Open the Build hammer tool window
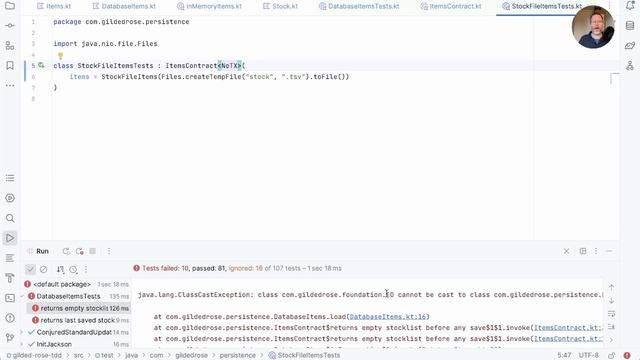 point(10,278)
